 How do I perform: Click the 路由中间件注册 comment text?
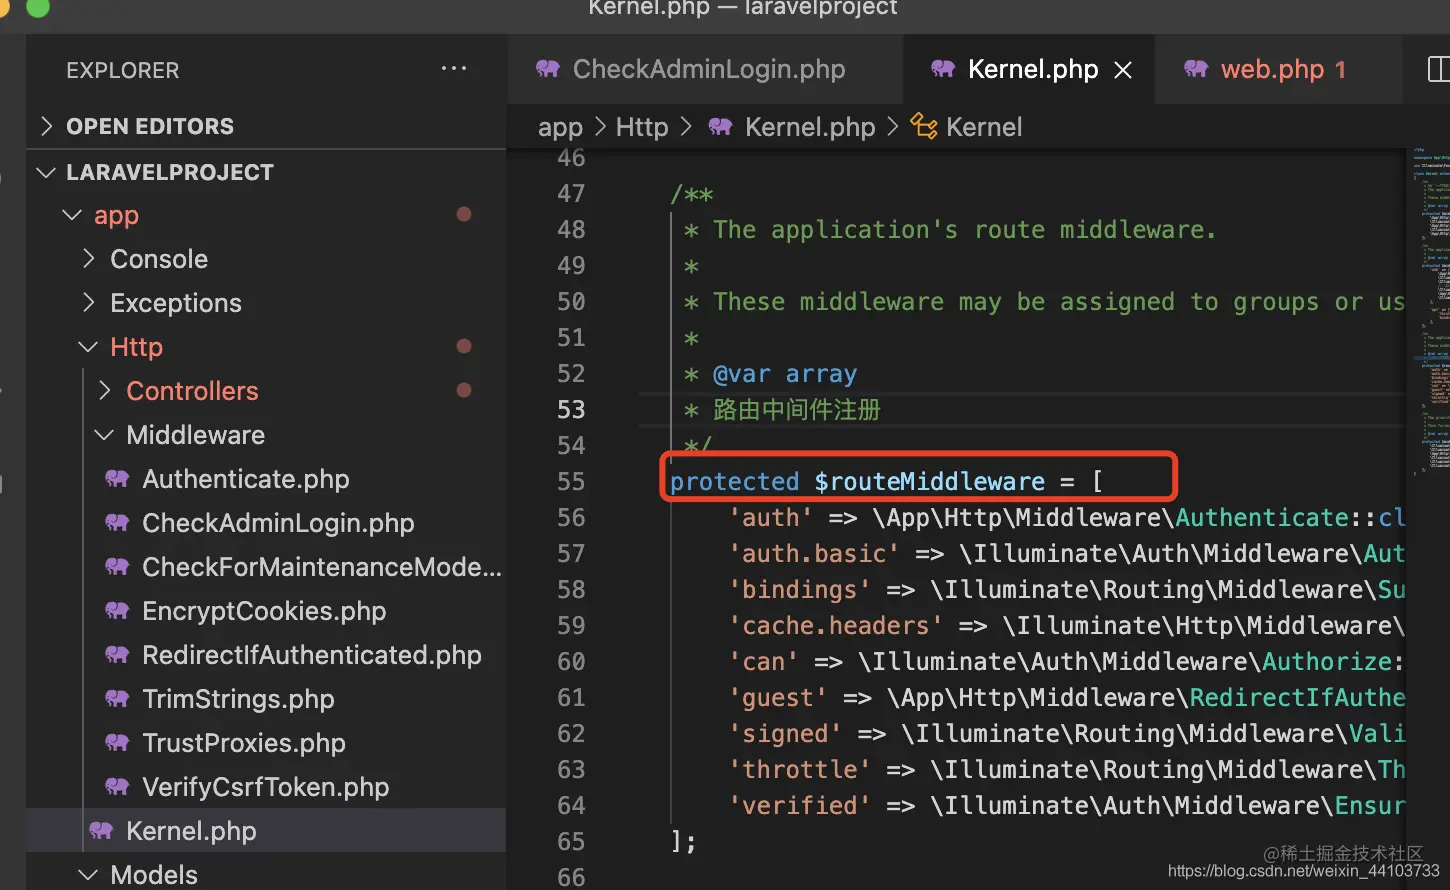click(x=797, y=410)
